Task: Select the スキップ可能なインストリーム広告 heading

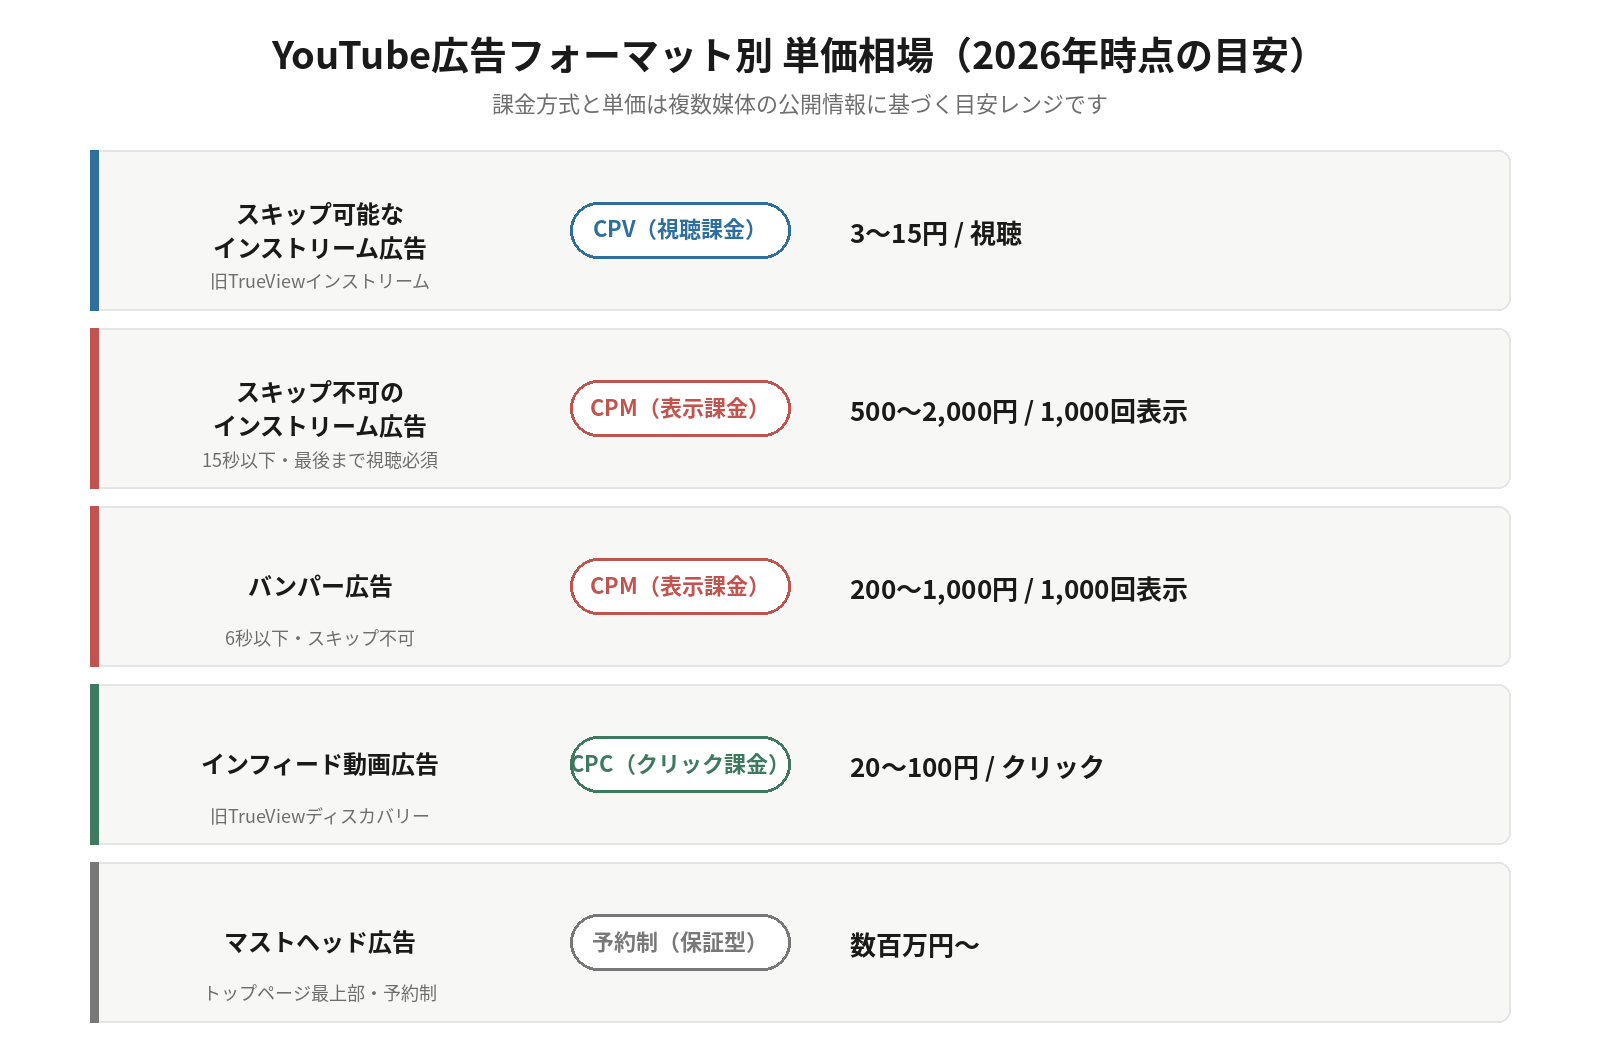Action: click(320, 231)
